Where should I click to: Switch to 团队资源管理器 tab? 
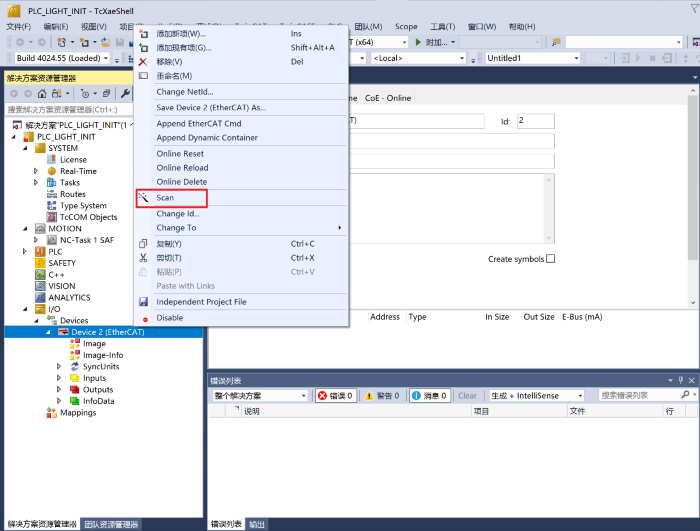[x=111, y=524]
